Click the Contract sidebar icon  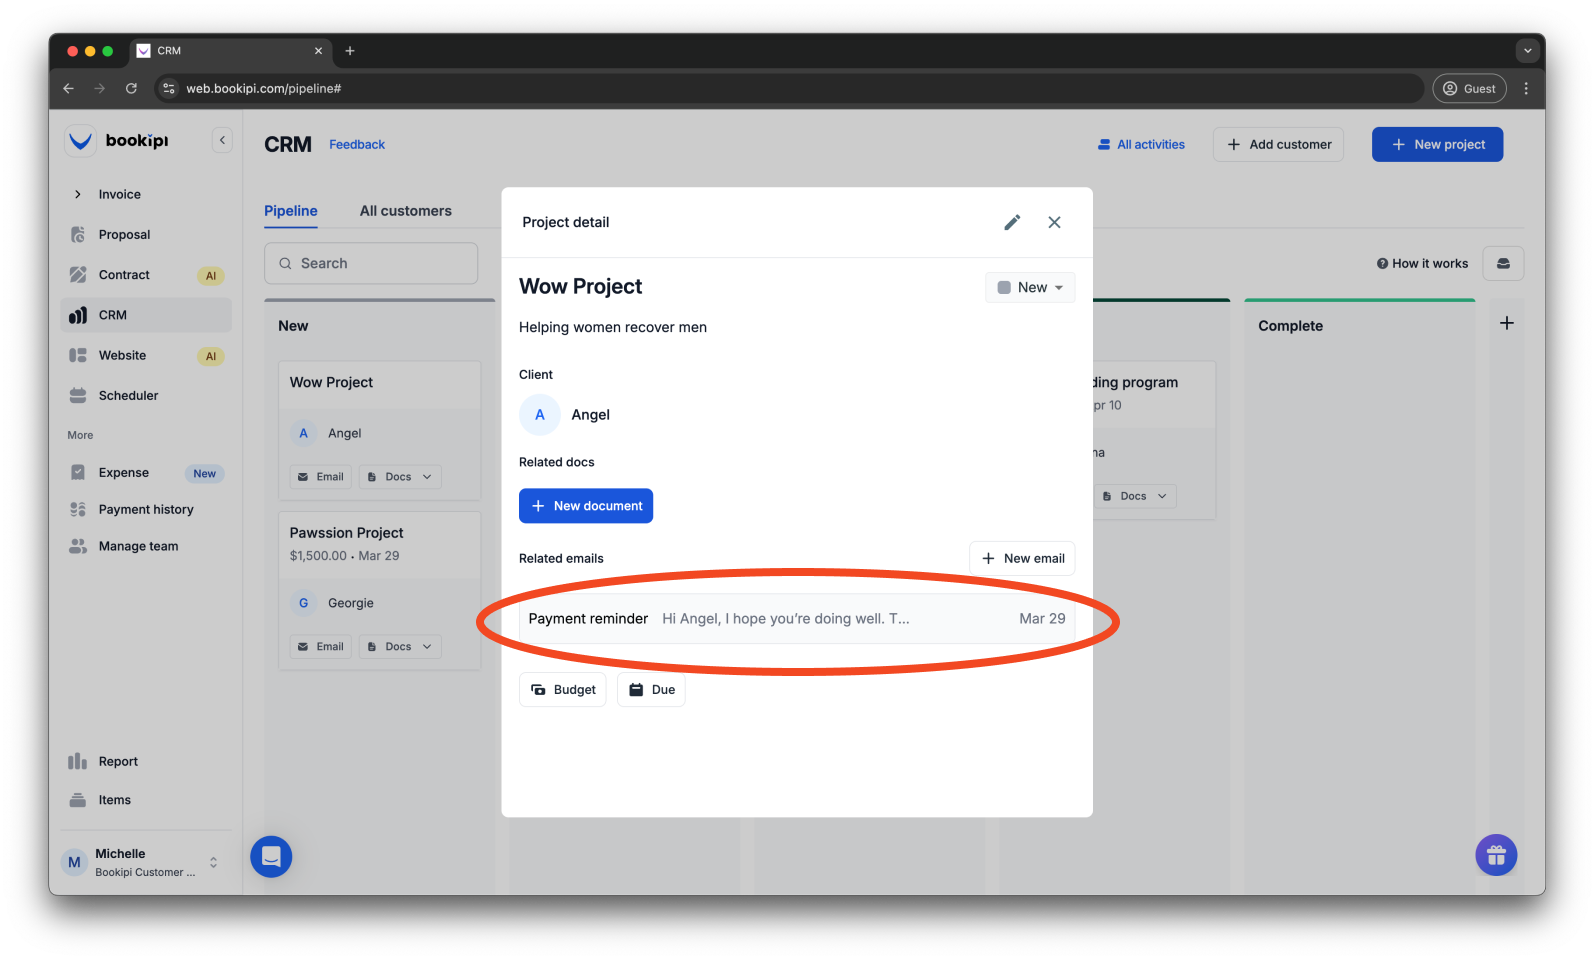78,275
